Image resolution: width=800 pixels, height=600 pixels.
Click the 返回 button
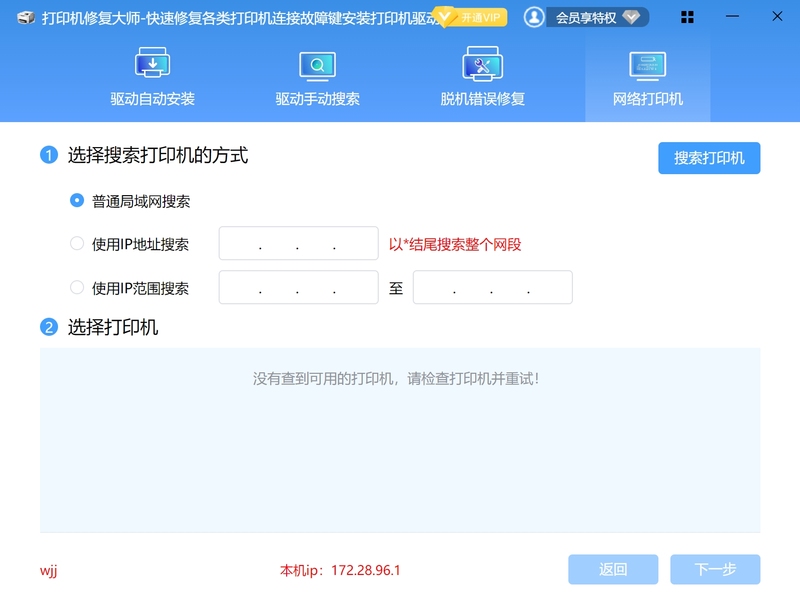tap(613, 569)
